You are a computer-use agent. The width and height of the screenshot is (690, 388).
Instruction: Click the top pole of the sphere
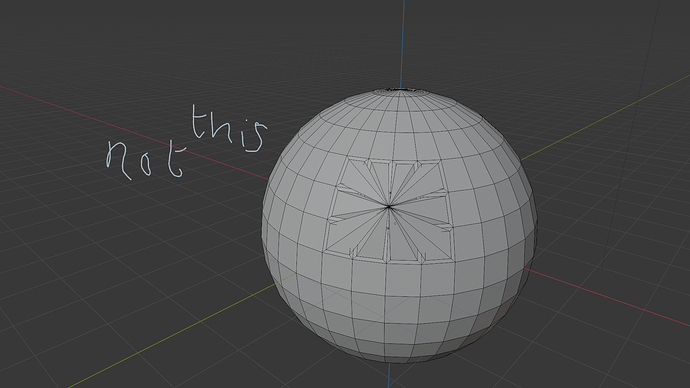pyautogui.click(x=401, y=90)
